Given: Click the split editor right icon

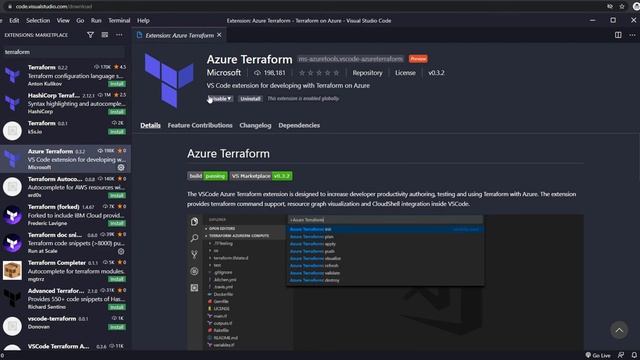Looking at the screenshot, I should [618, 35].
